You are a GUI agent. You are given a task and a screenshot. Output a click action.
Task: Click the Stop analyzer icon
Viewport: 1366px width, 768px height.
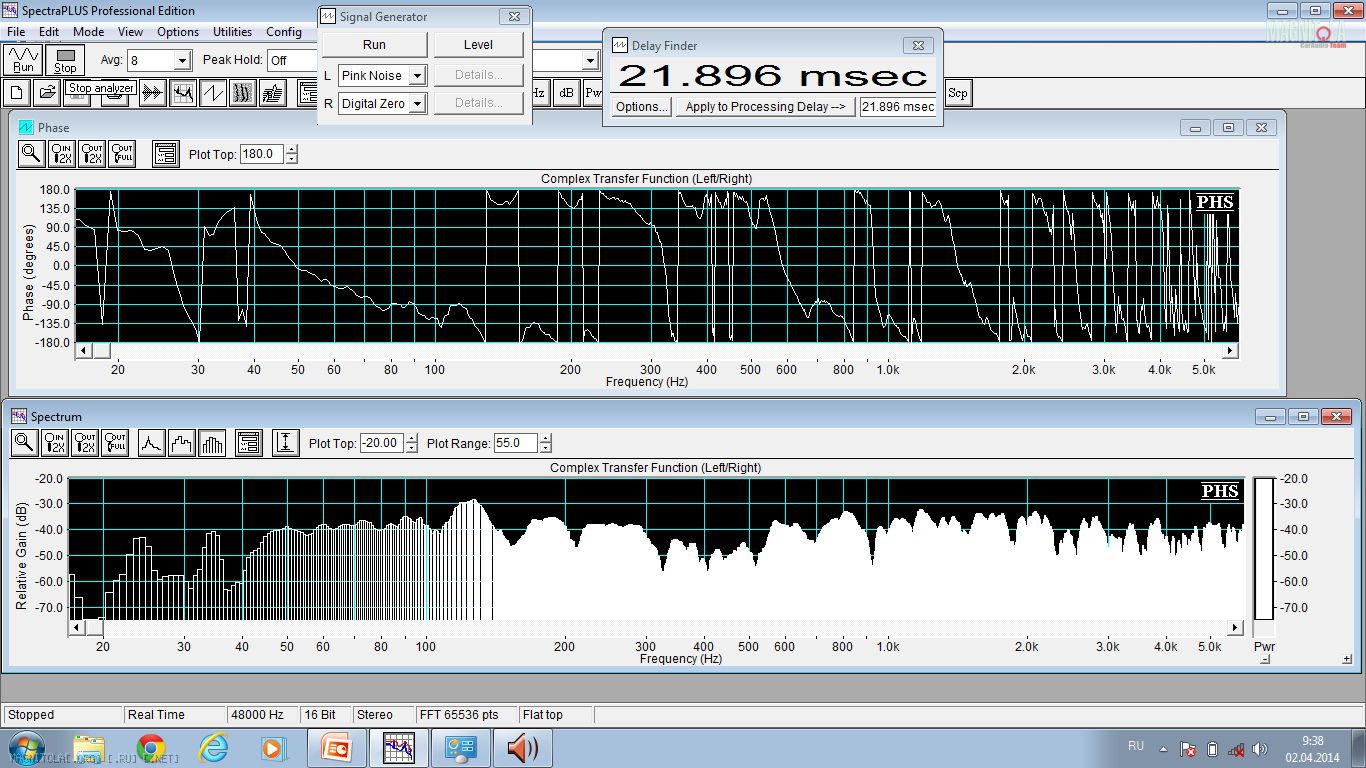click(65, 59)
